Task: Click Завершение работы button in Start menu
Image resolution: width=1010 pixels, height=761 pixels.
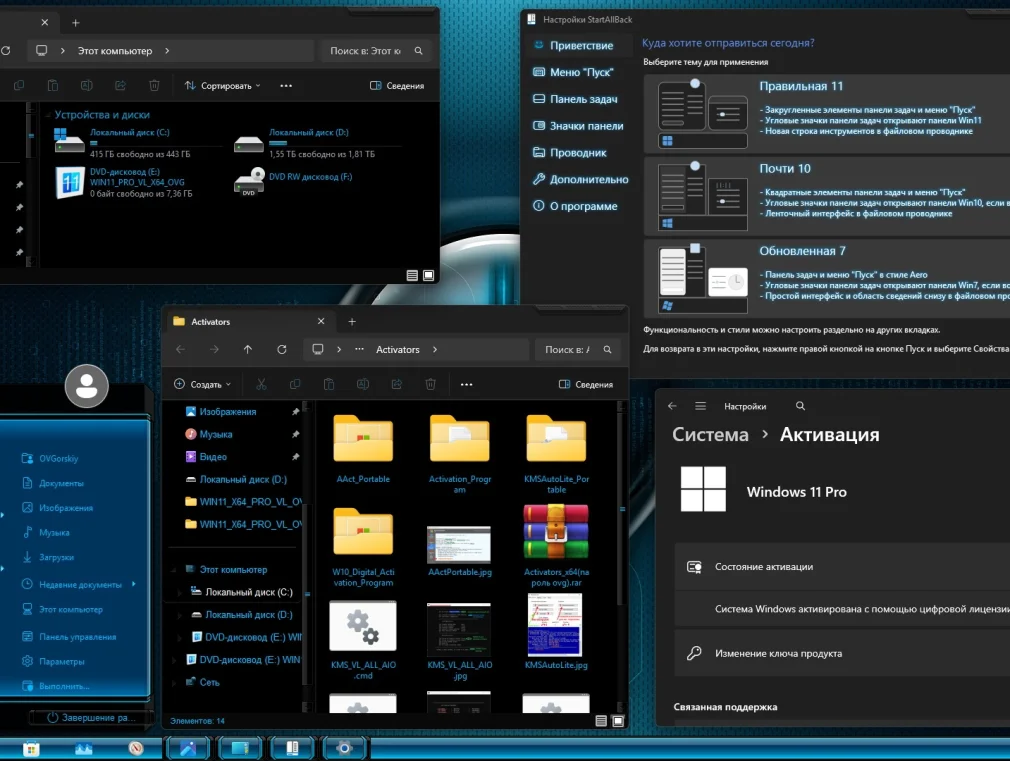Action: point(90,717)
